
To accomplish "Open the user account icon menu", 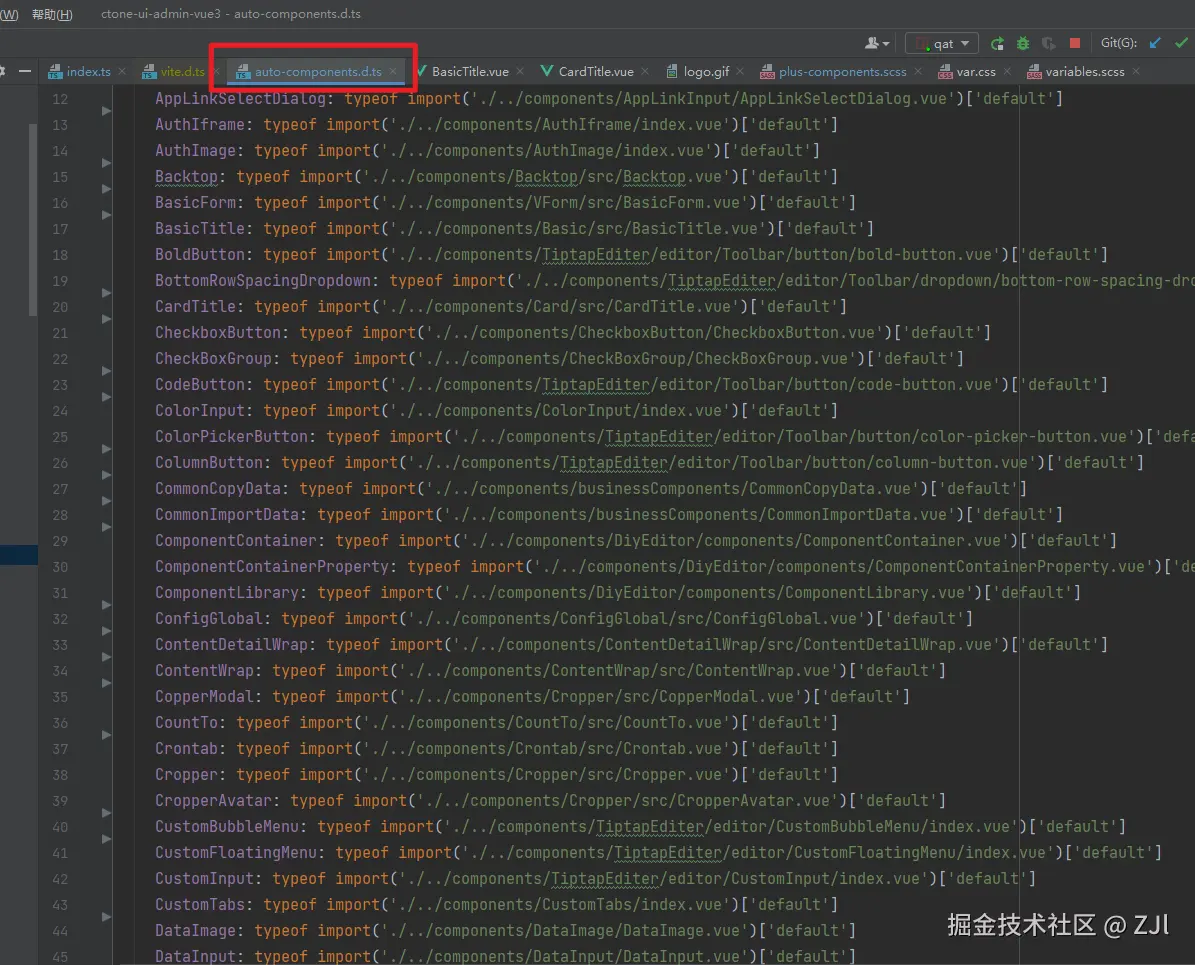I will pos(876,44).
